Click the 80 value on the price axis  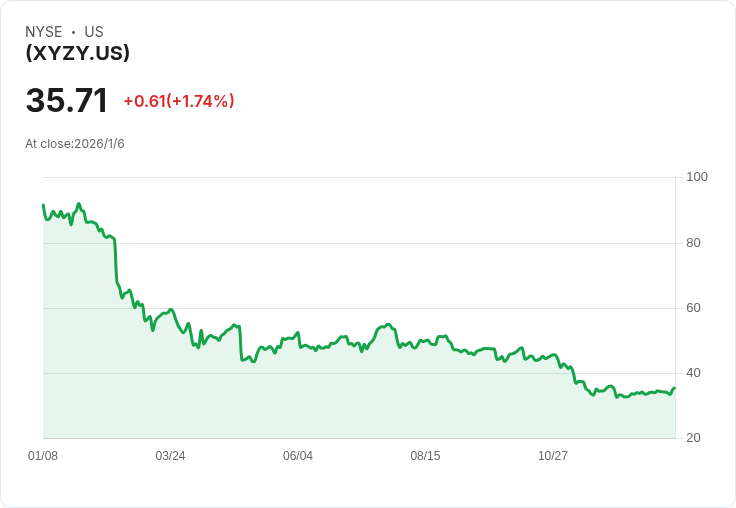tap(694, 243)
